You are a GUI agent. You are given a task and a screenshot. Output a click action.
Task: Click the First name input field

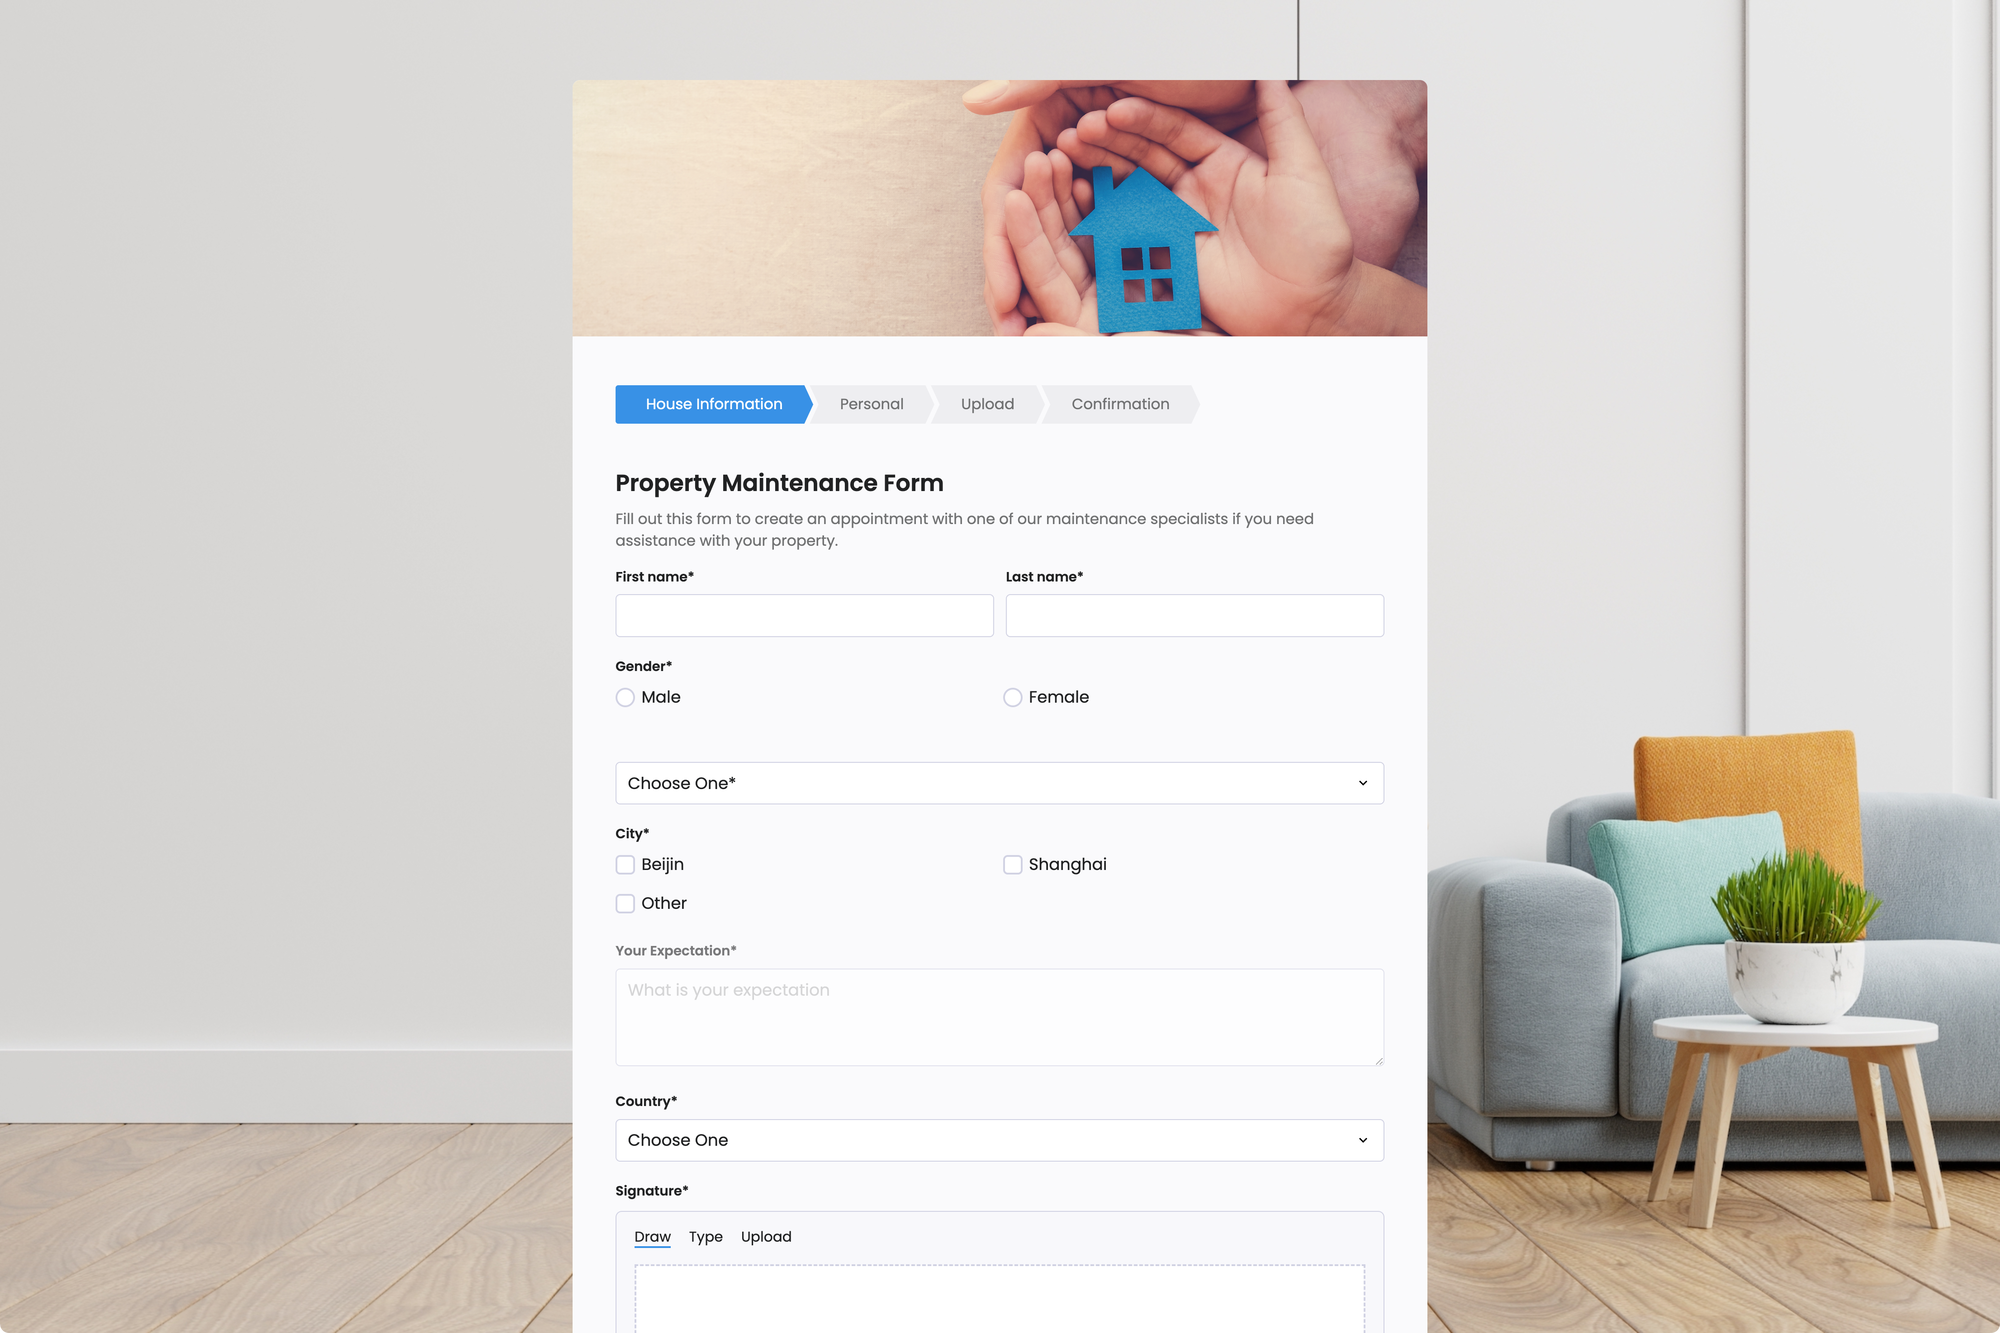[803, 614]
